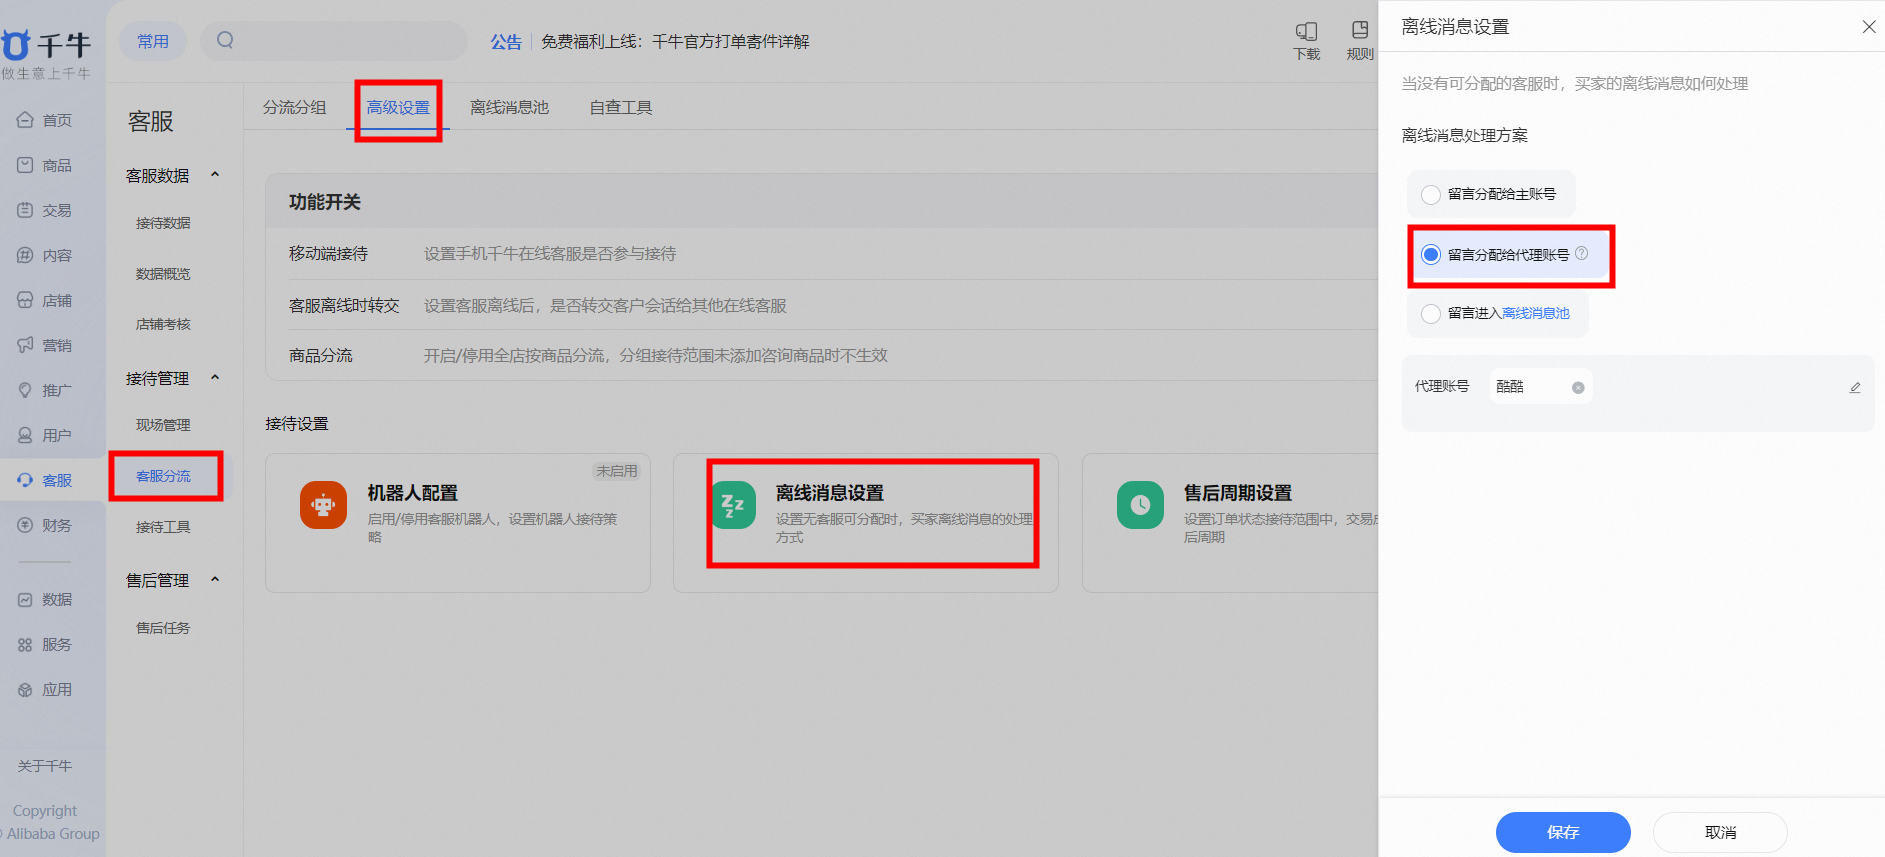
Task: Open the 应用 apps sidebar icon
Action: coord(25,689)
